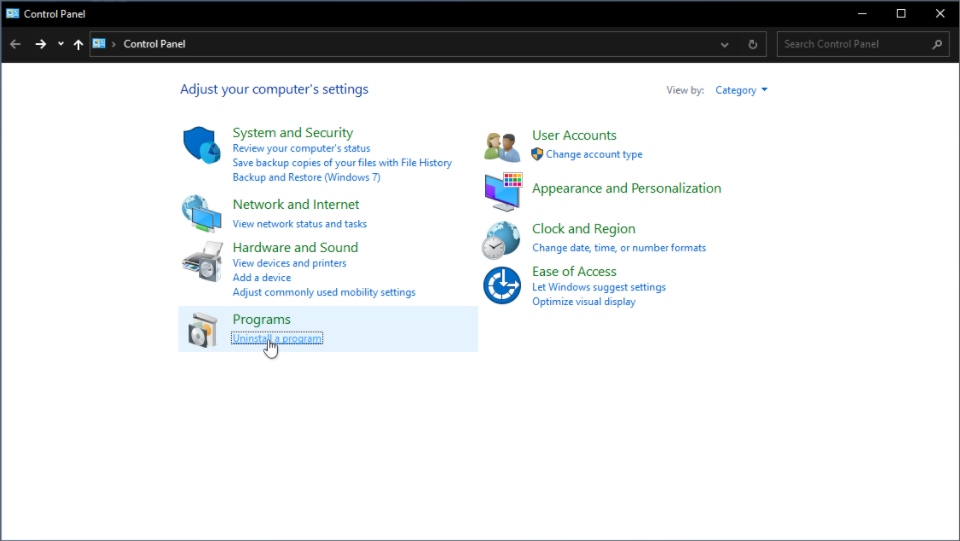960x541 pixels.
Task: Open the Ease of Access icon
Action: pos(502,285)
